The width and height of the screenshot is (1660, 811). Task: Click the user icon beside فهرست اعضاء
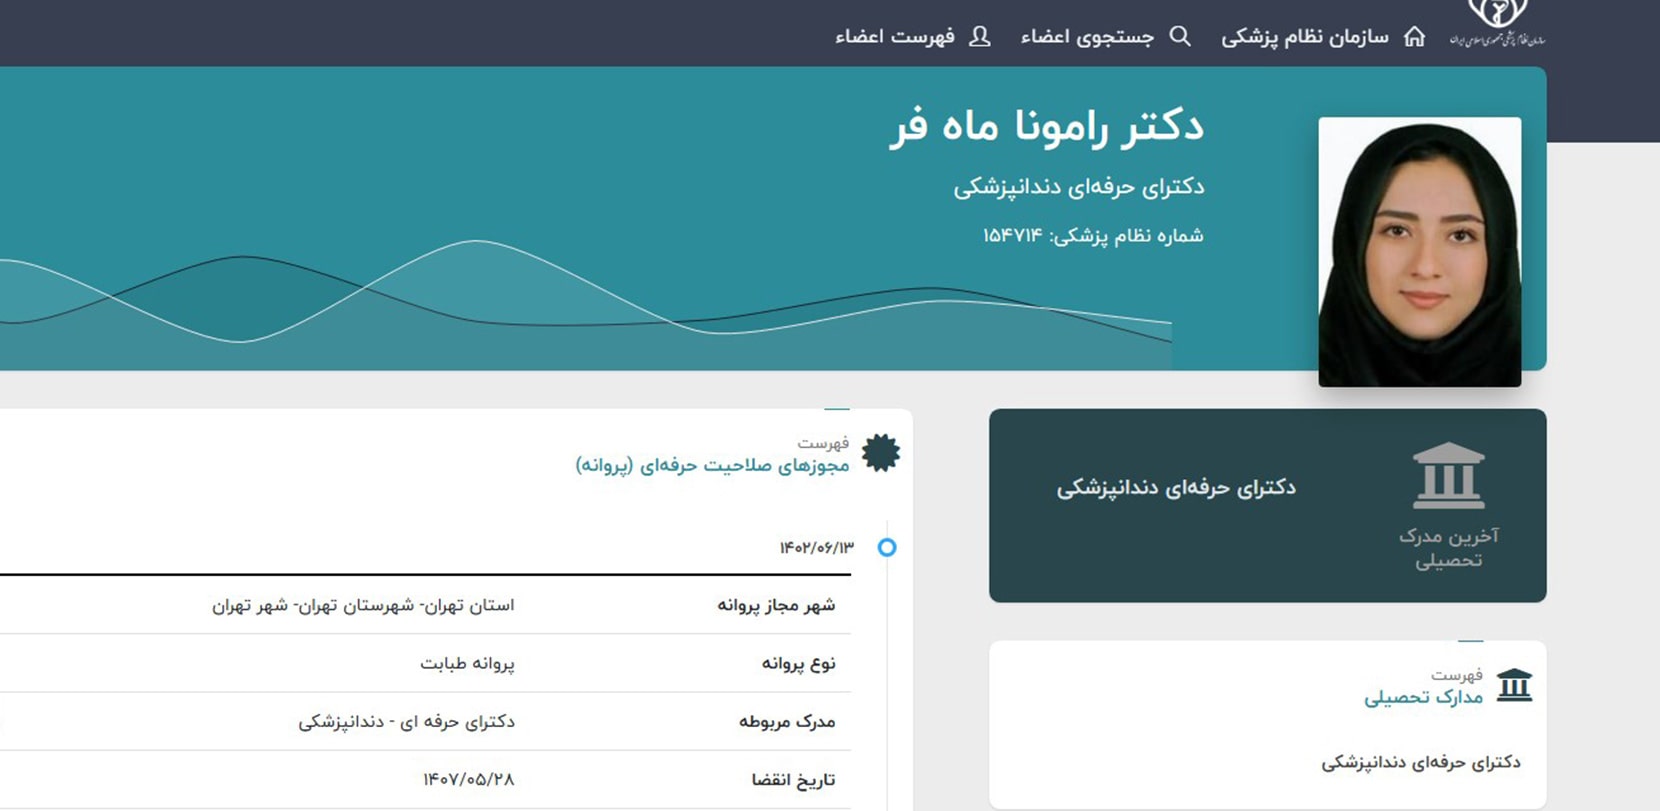[980, 37]
